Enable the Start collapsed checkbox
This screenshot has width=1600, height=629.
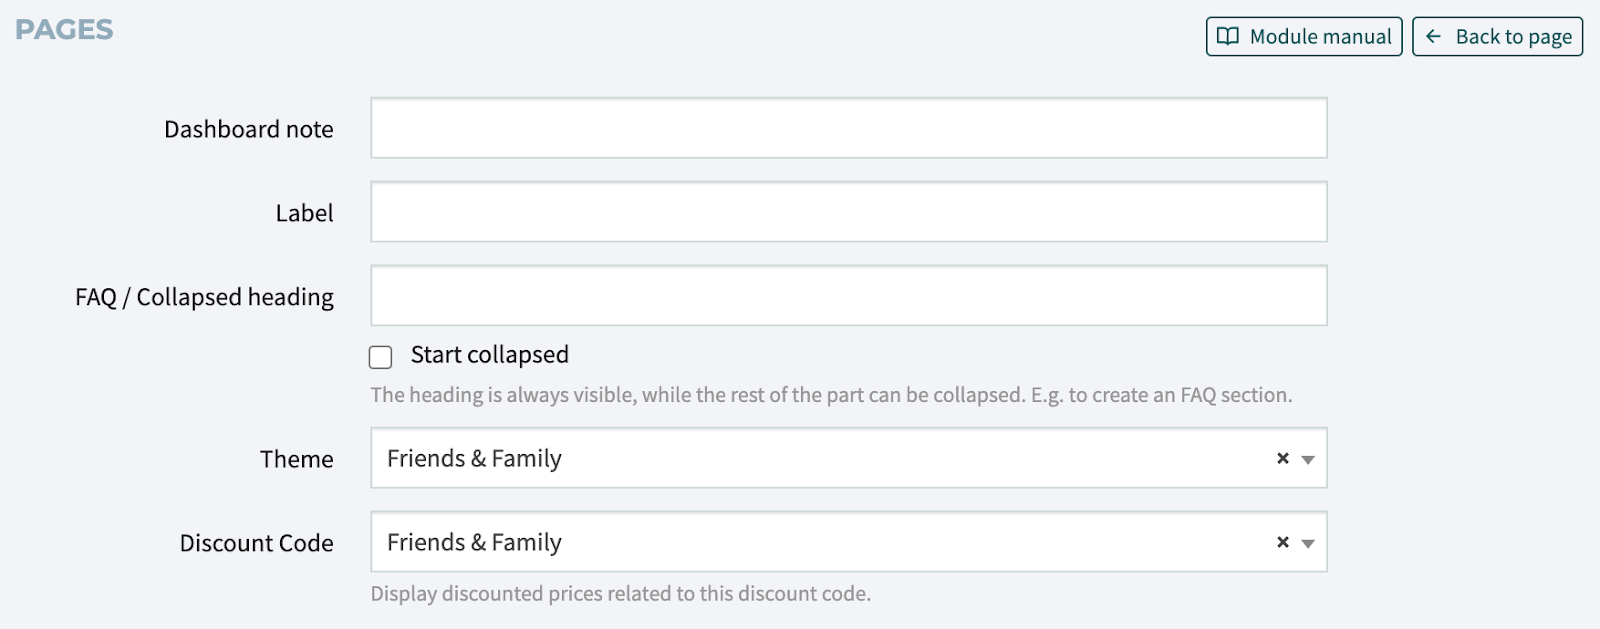[381, 357]
